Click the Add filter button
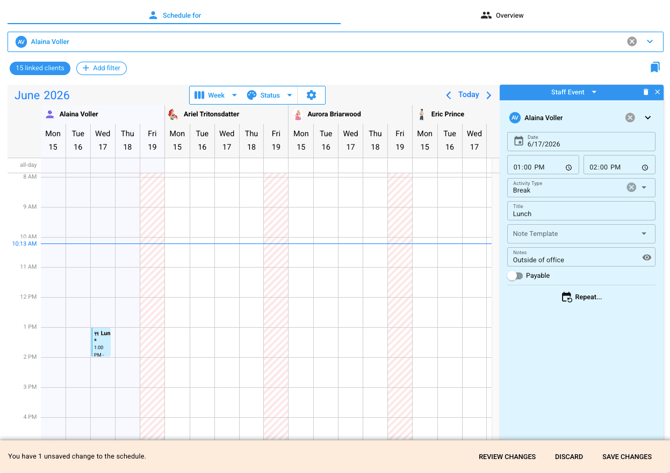 point(101,68)
